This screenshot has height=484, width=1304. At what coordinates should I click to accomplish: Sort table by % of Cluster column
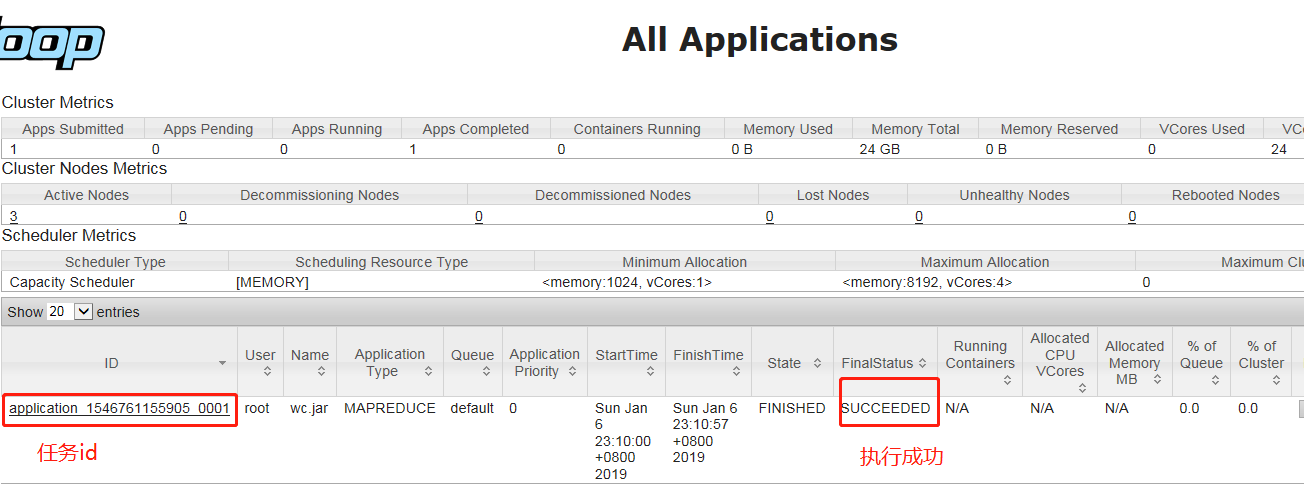[x=1262, y=363]
